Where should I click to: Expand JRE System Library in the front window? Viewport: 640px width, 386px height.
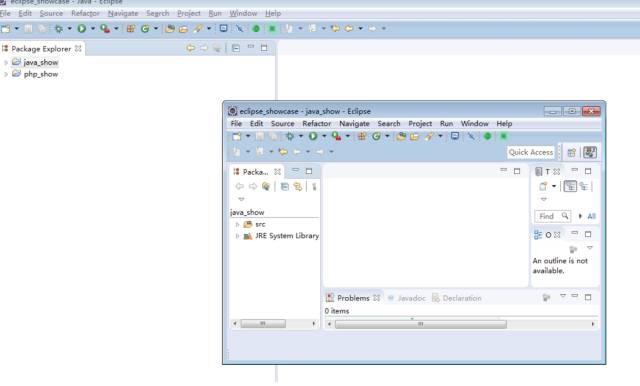237,236
